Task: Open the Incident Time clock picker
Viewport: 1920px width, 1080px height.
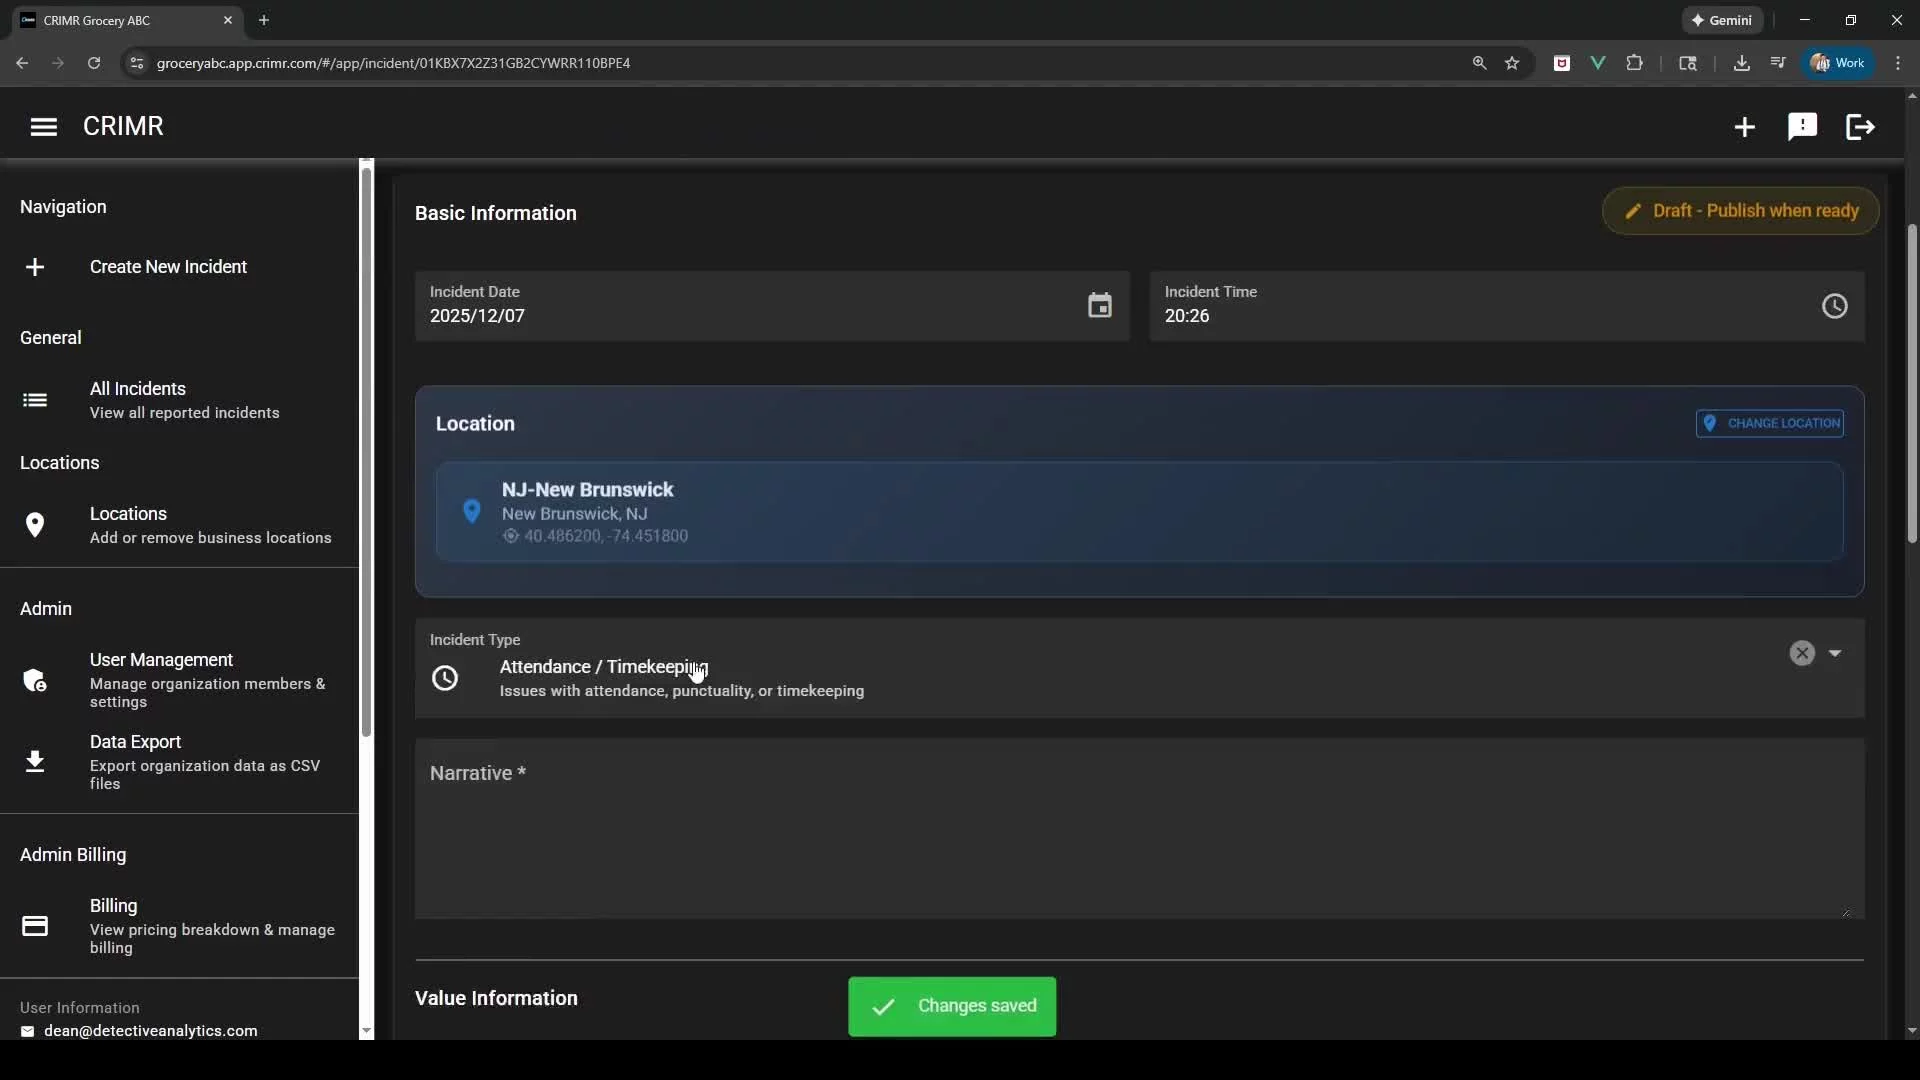Action: click(x=1834, y=306)
